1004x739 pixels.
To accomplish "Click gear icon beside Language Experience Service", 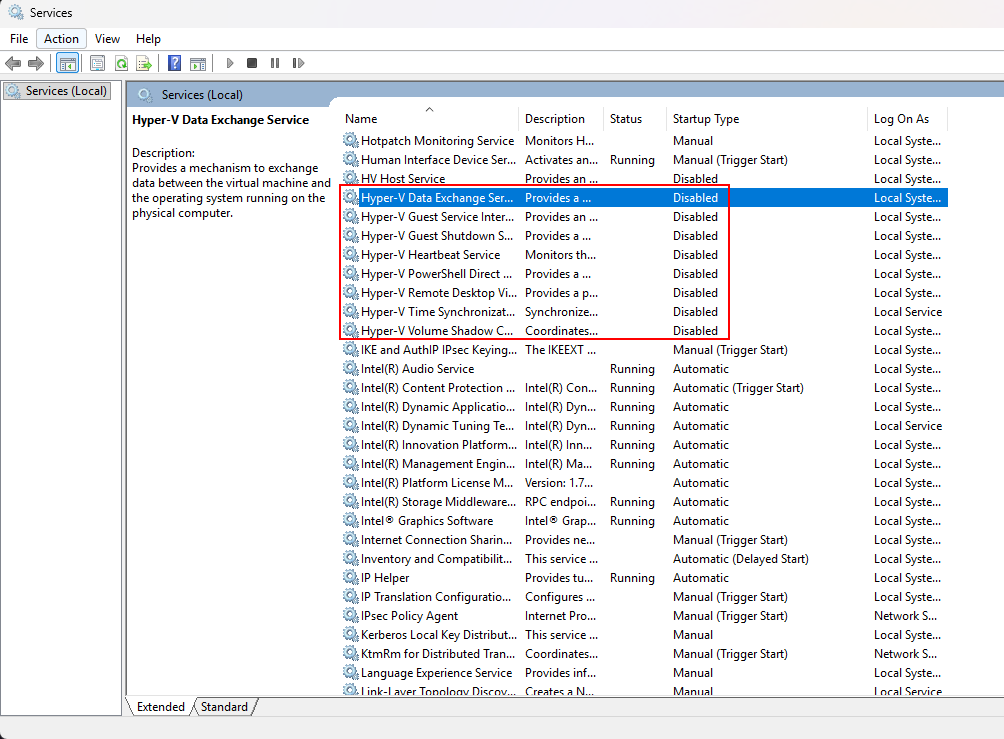I will pyautogui.click(x=350, y=672).
